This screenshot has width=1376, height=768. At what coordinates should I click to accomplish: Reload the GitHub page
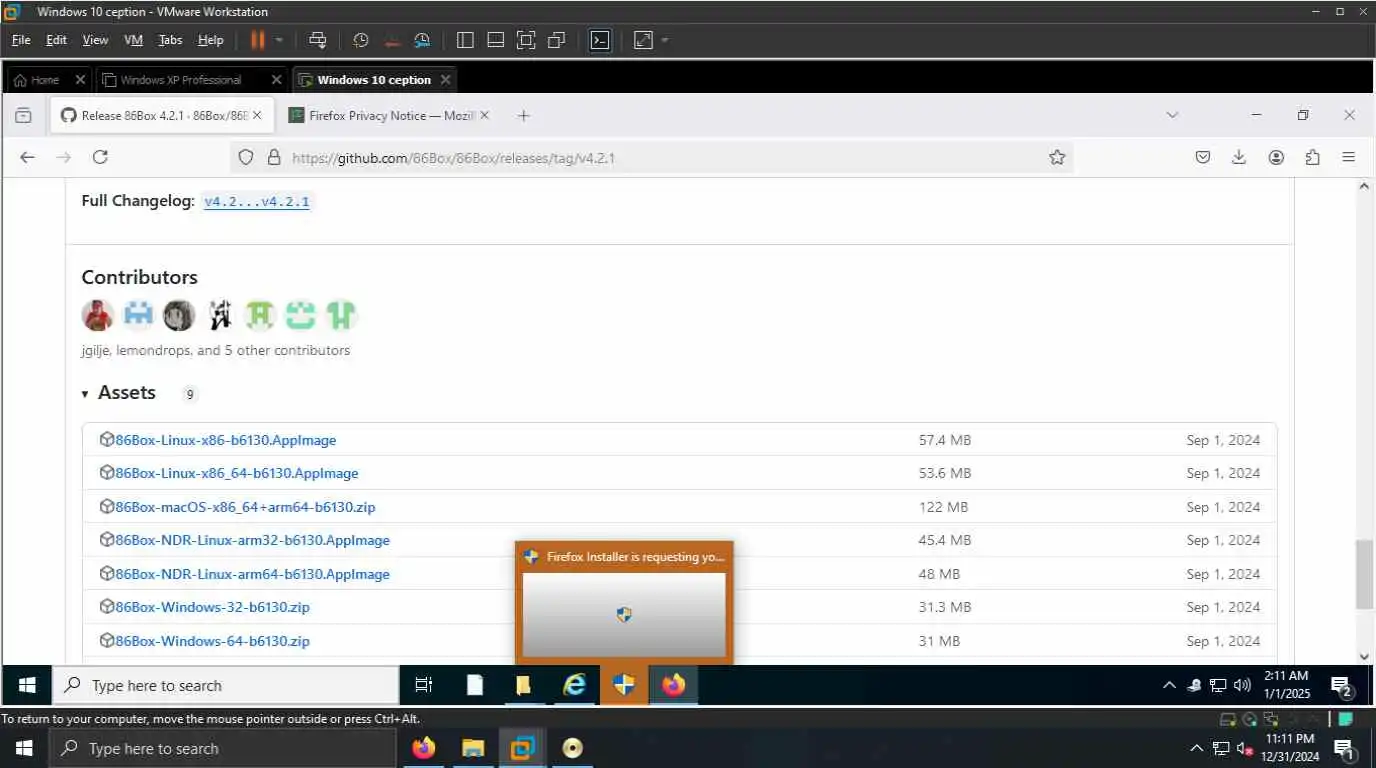(100, 157)
